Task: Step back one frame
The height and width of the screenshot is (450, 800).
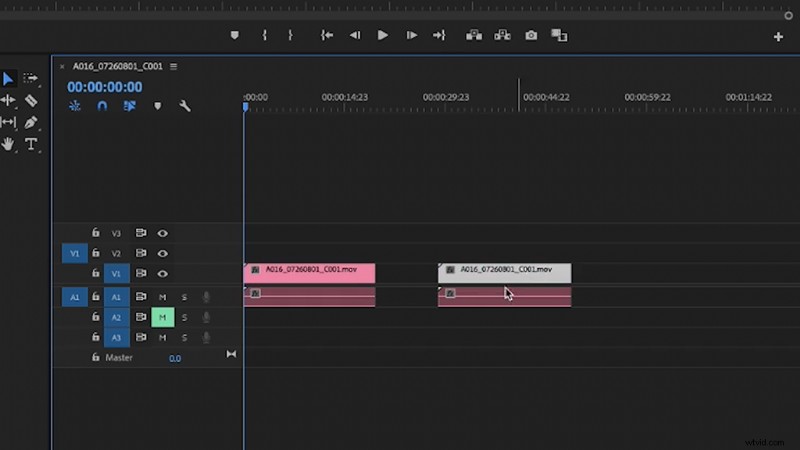Action: pyautogui.click(x=355, y=35)
